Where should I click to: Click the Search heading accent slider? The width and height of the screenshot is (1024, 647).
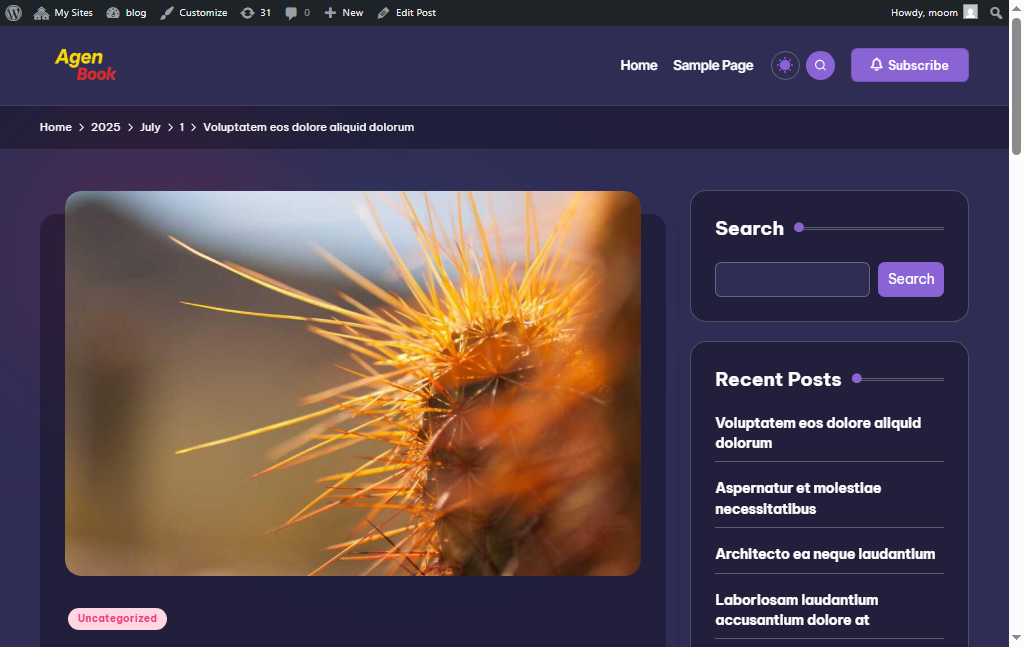[798, 228]
